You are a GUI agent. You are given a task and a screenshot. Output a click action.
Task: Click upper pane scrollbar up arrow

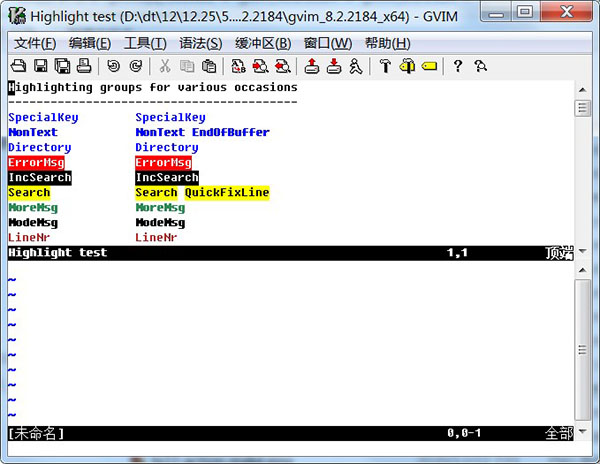[582, 90]
